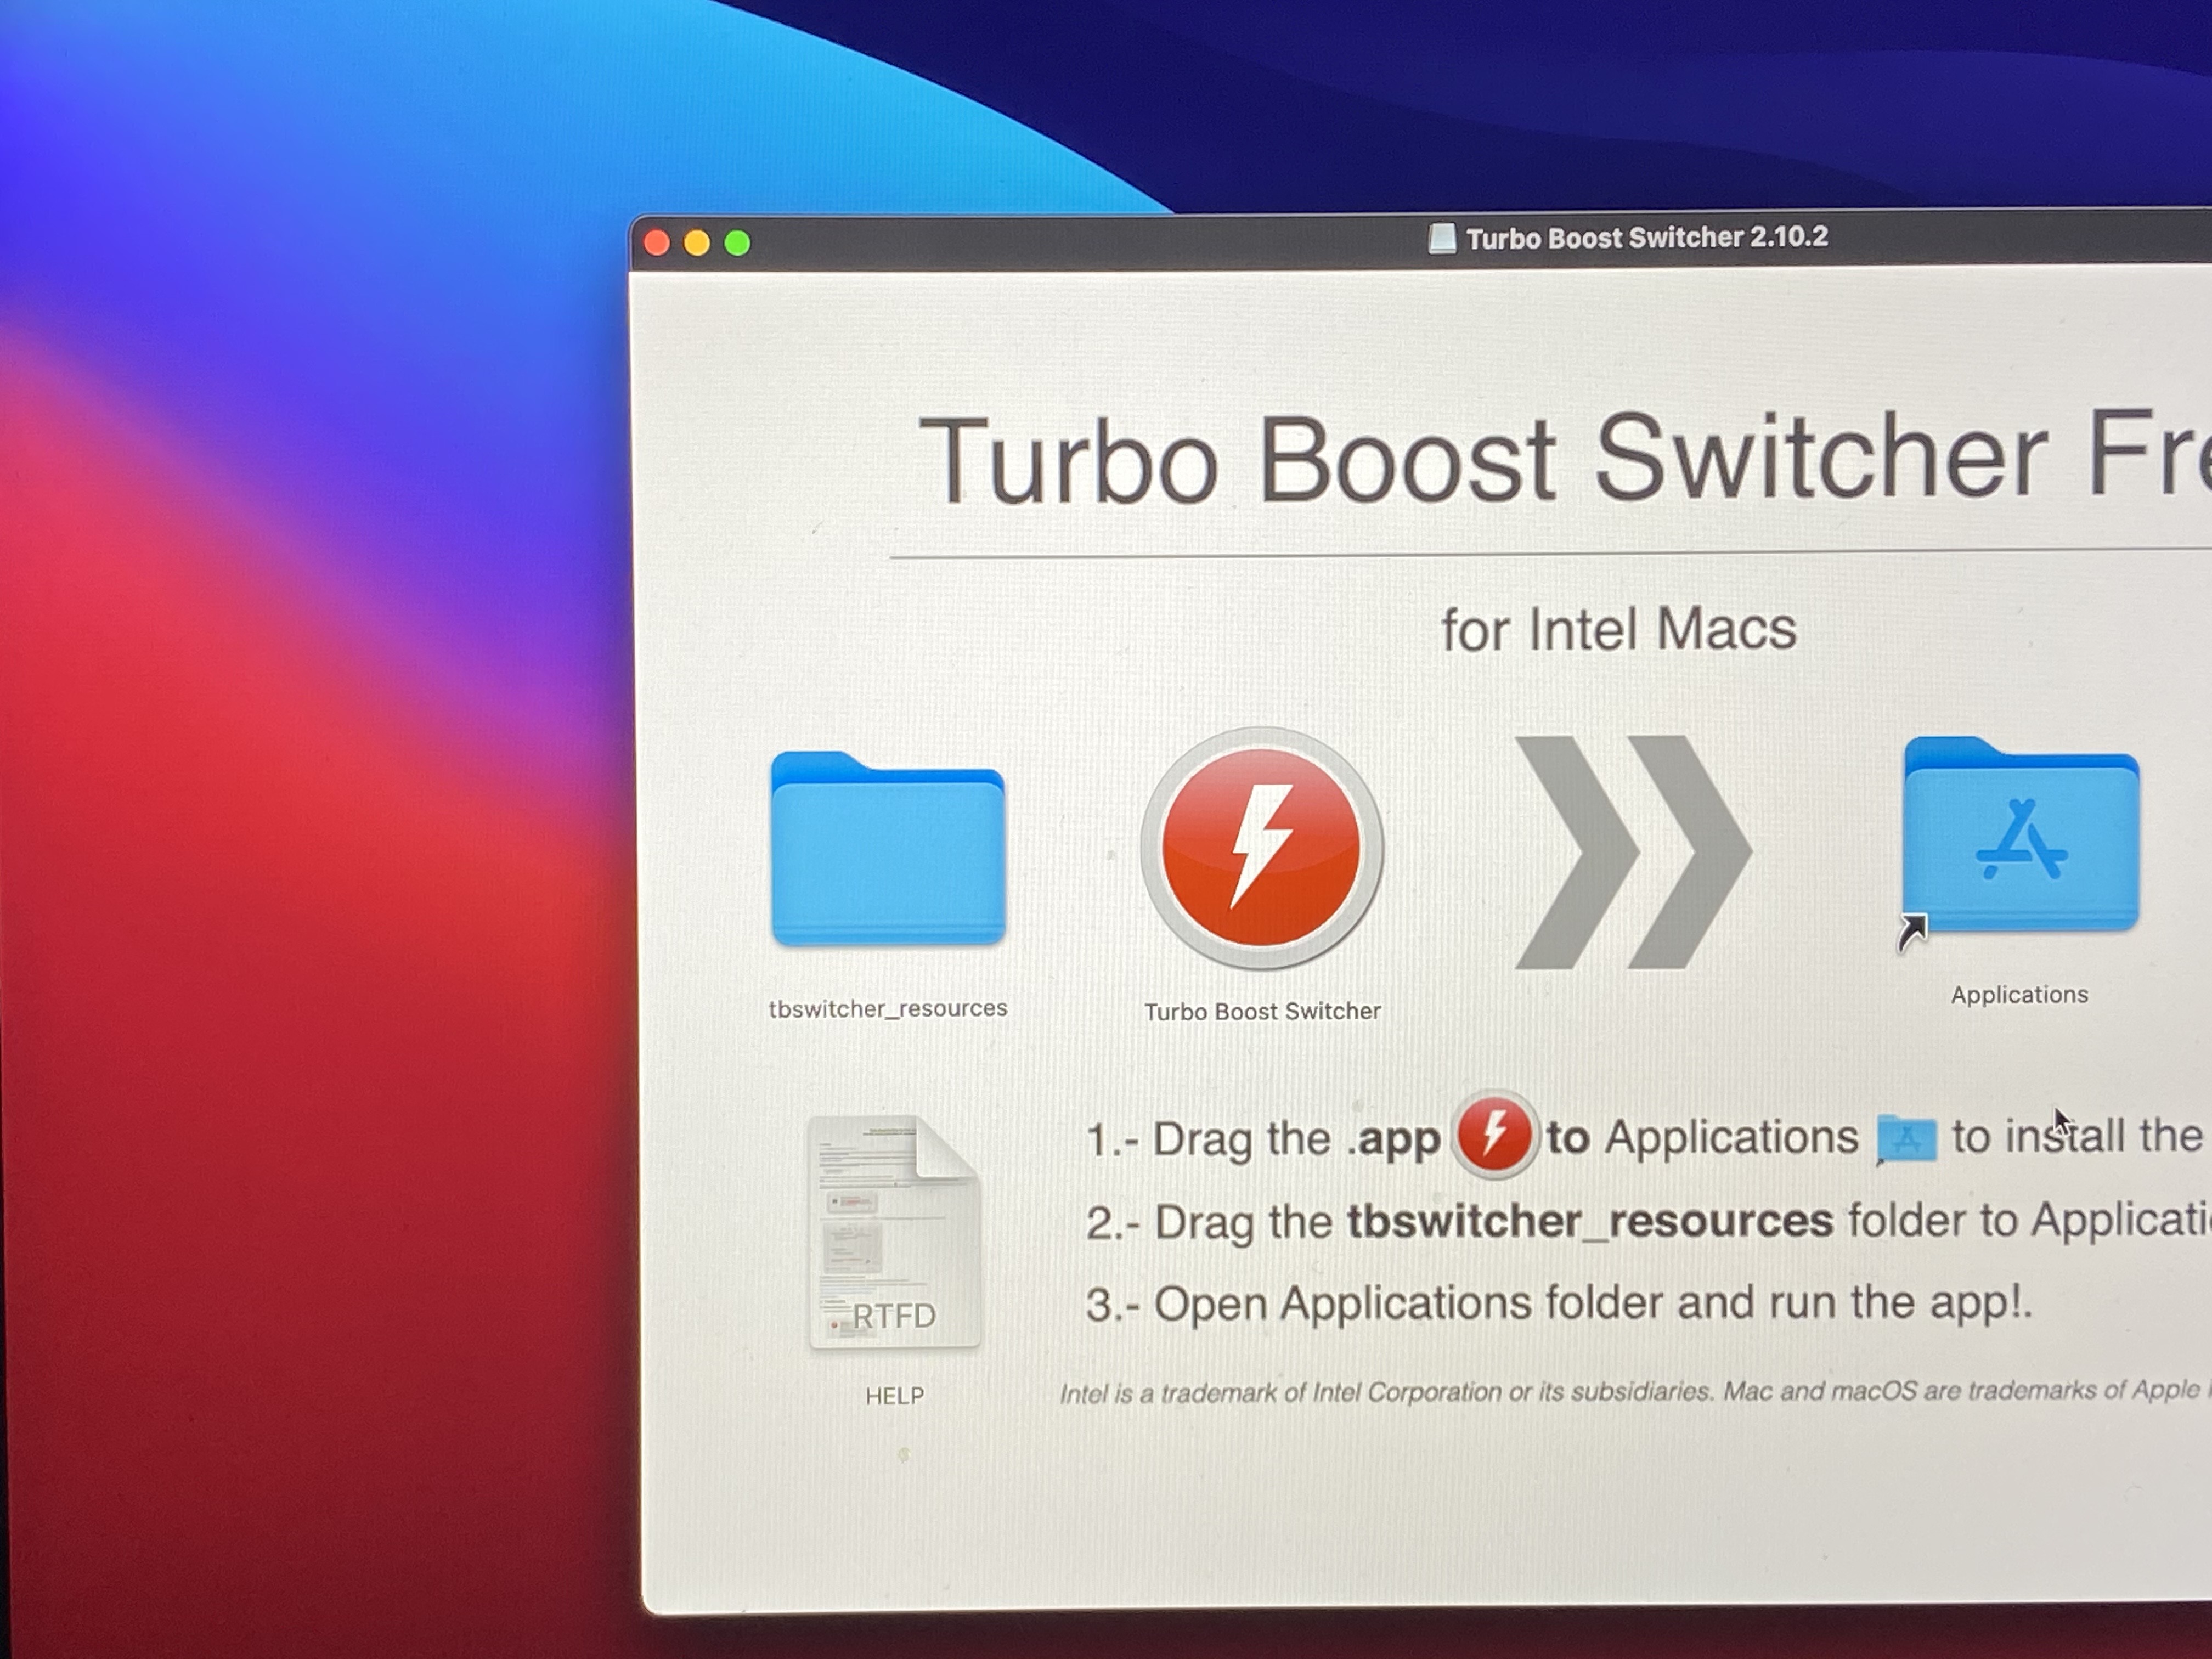Click the small red lightning icon in step 1
Viewport: 2212px width, 1659px height.
(1495, 1135)
